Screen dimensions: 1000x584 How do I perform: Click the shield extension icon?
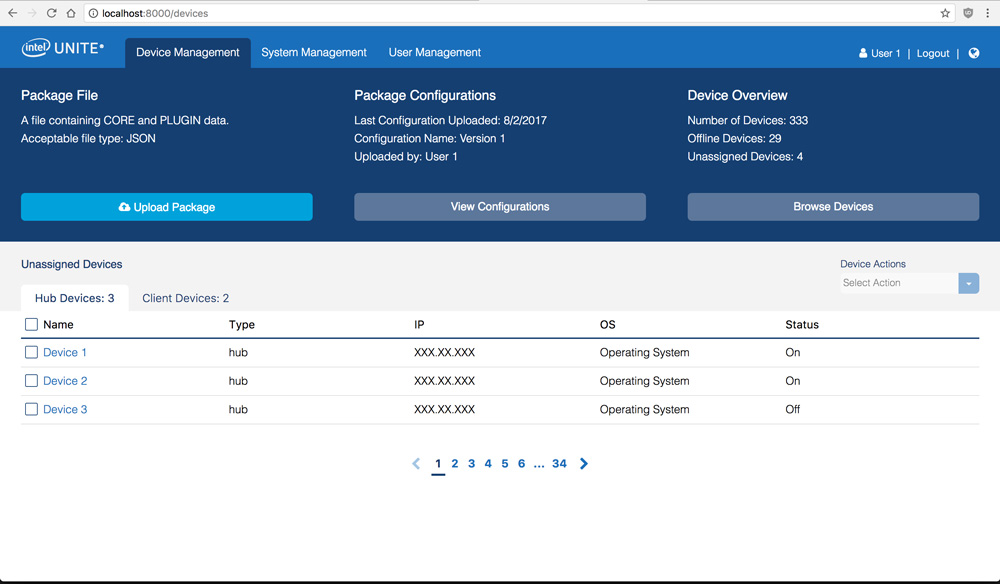968,13
